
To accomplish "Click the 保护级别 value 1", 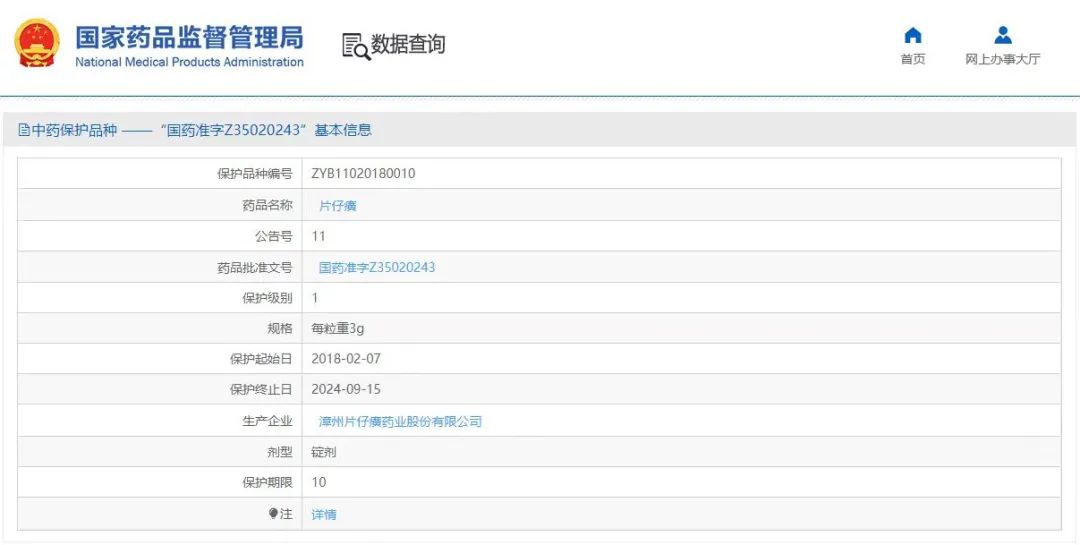I will (315, 298).
